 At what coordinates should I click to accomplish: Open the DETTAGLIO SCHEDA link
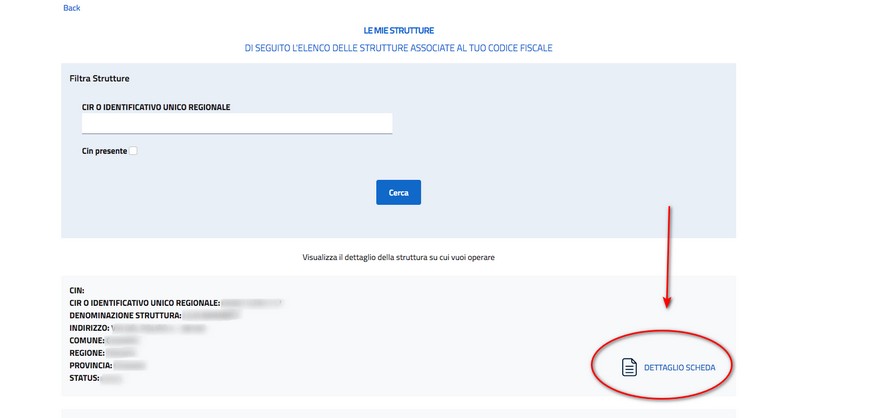679,367
